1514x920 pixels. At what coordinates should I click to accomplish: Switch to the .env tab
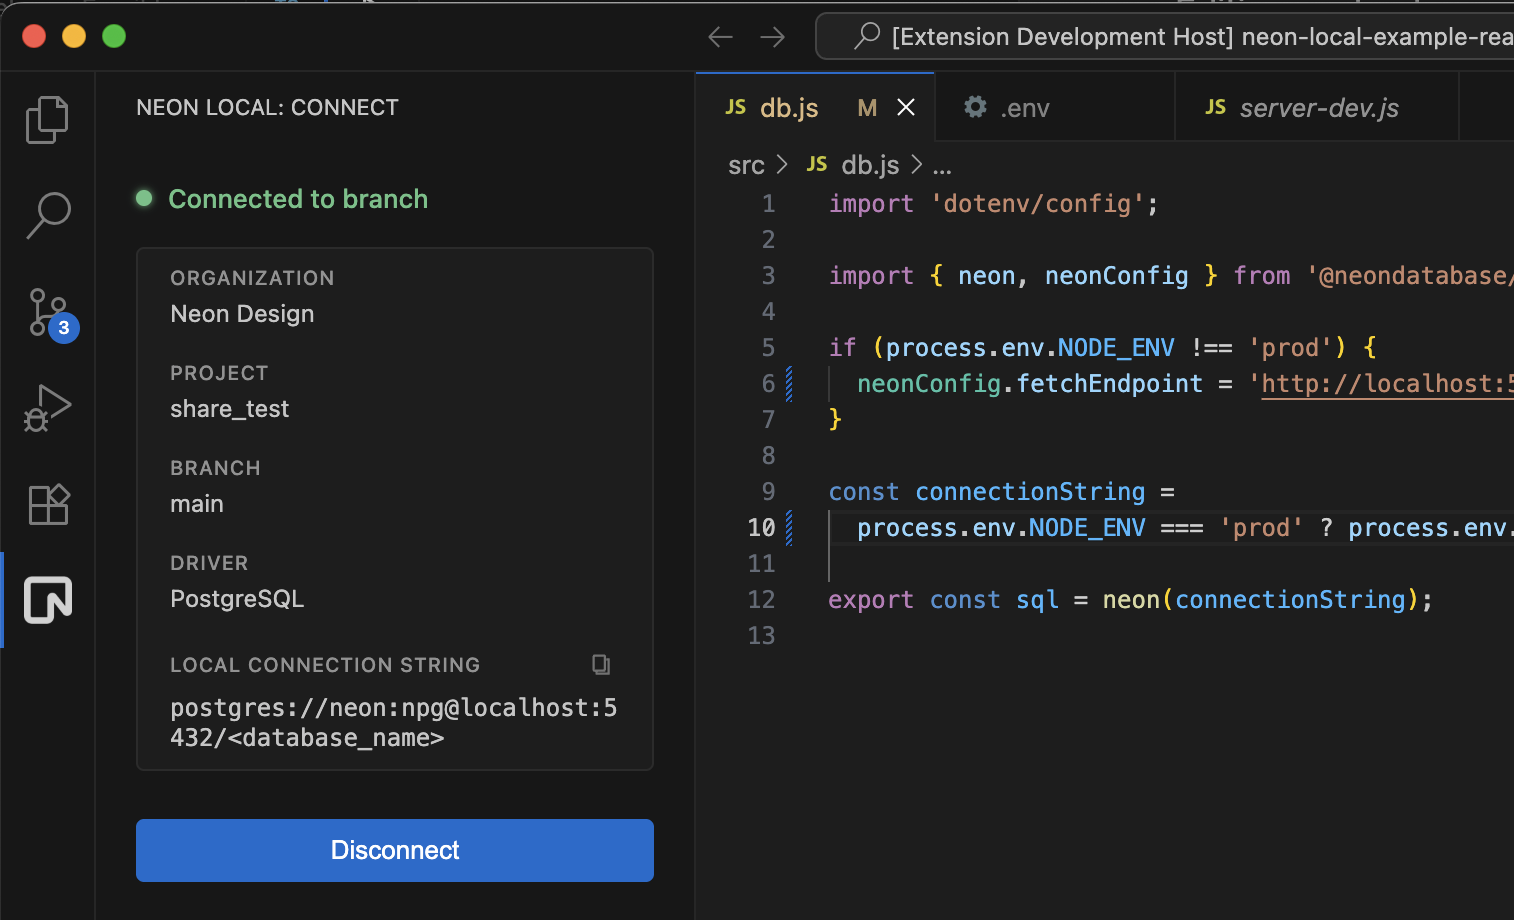pos(1055,107)
